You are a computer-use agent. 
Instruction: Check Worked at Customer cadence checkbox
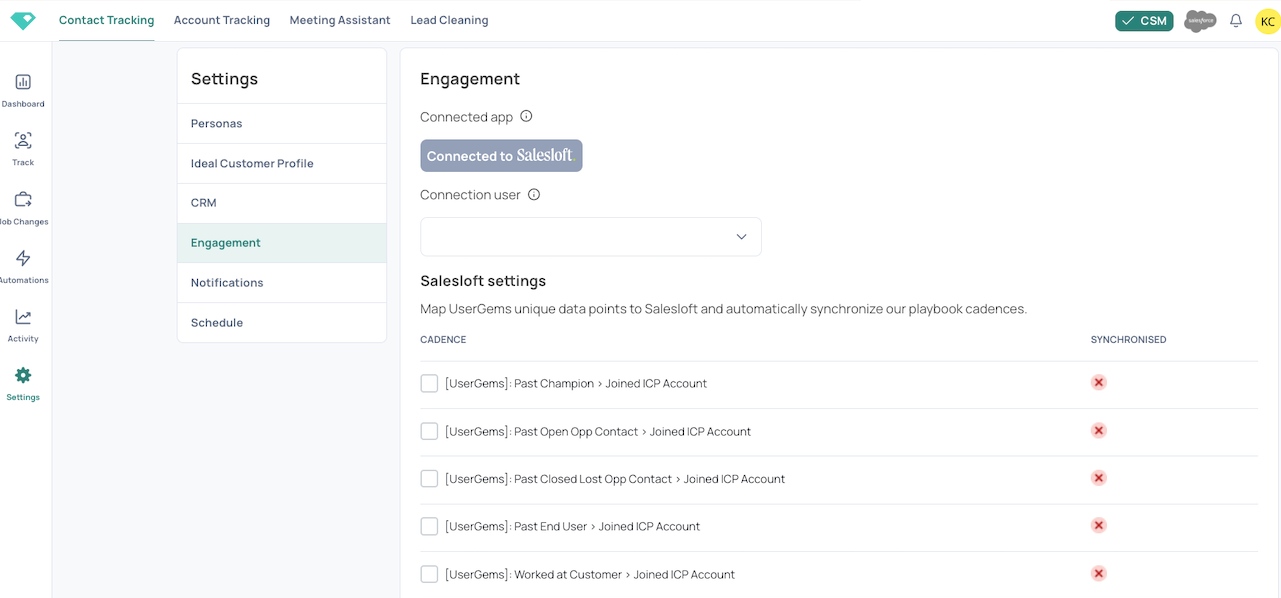[429, 574]
